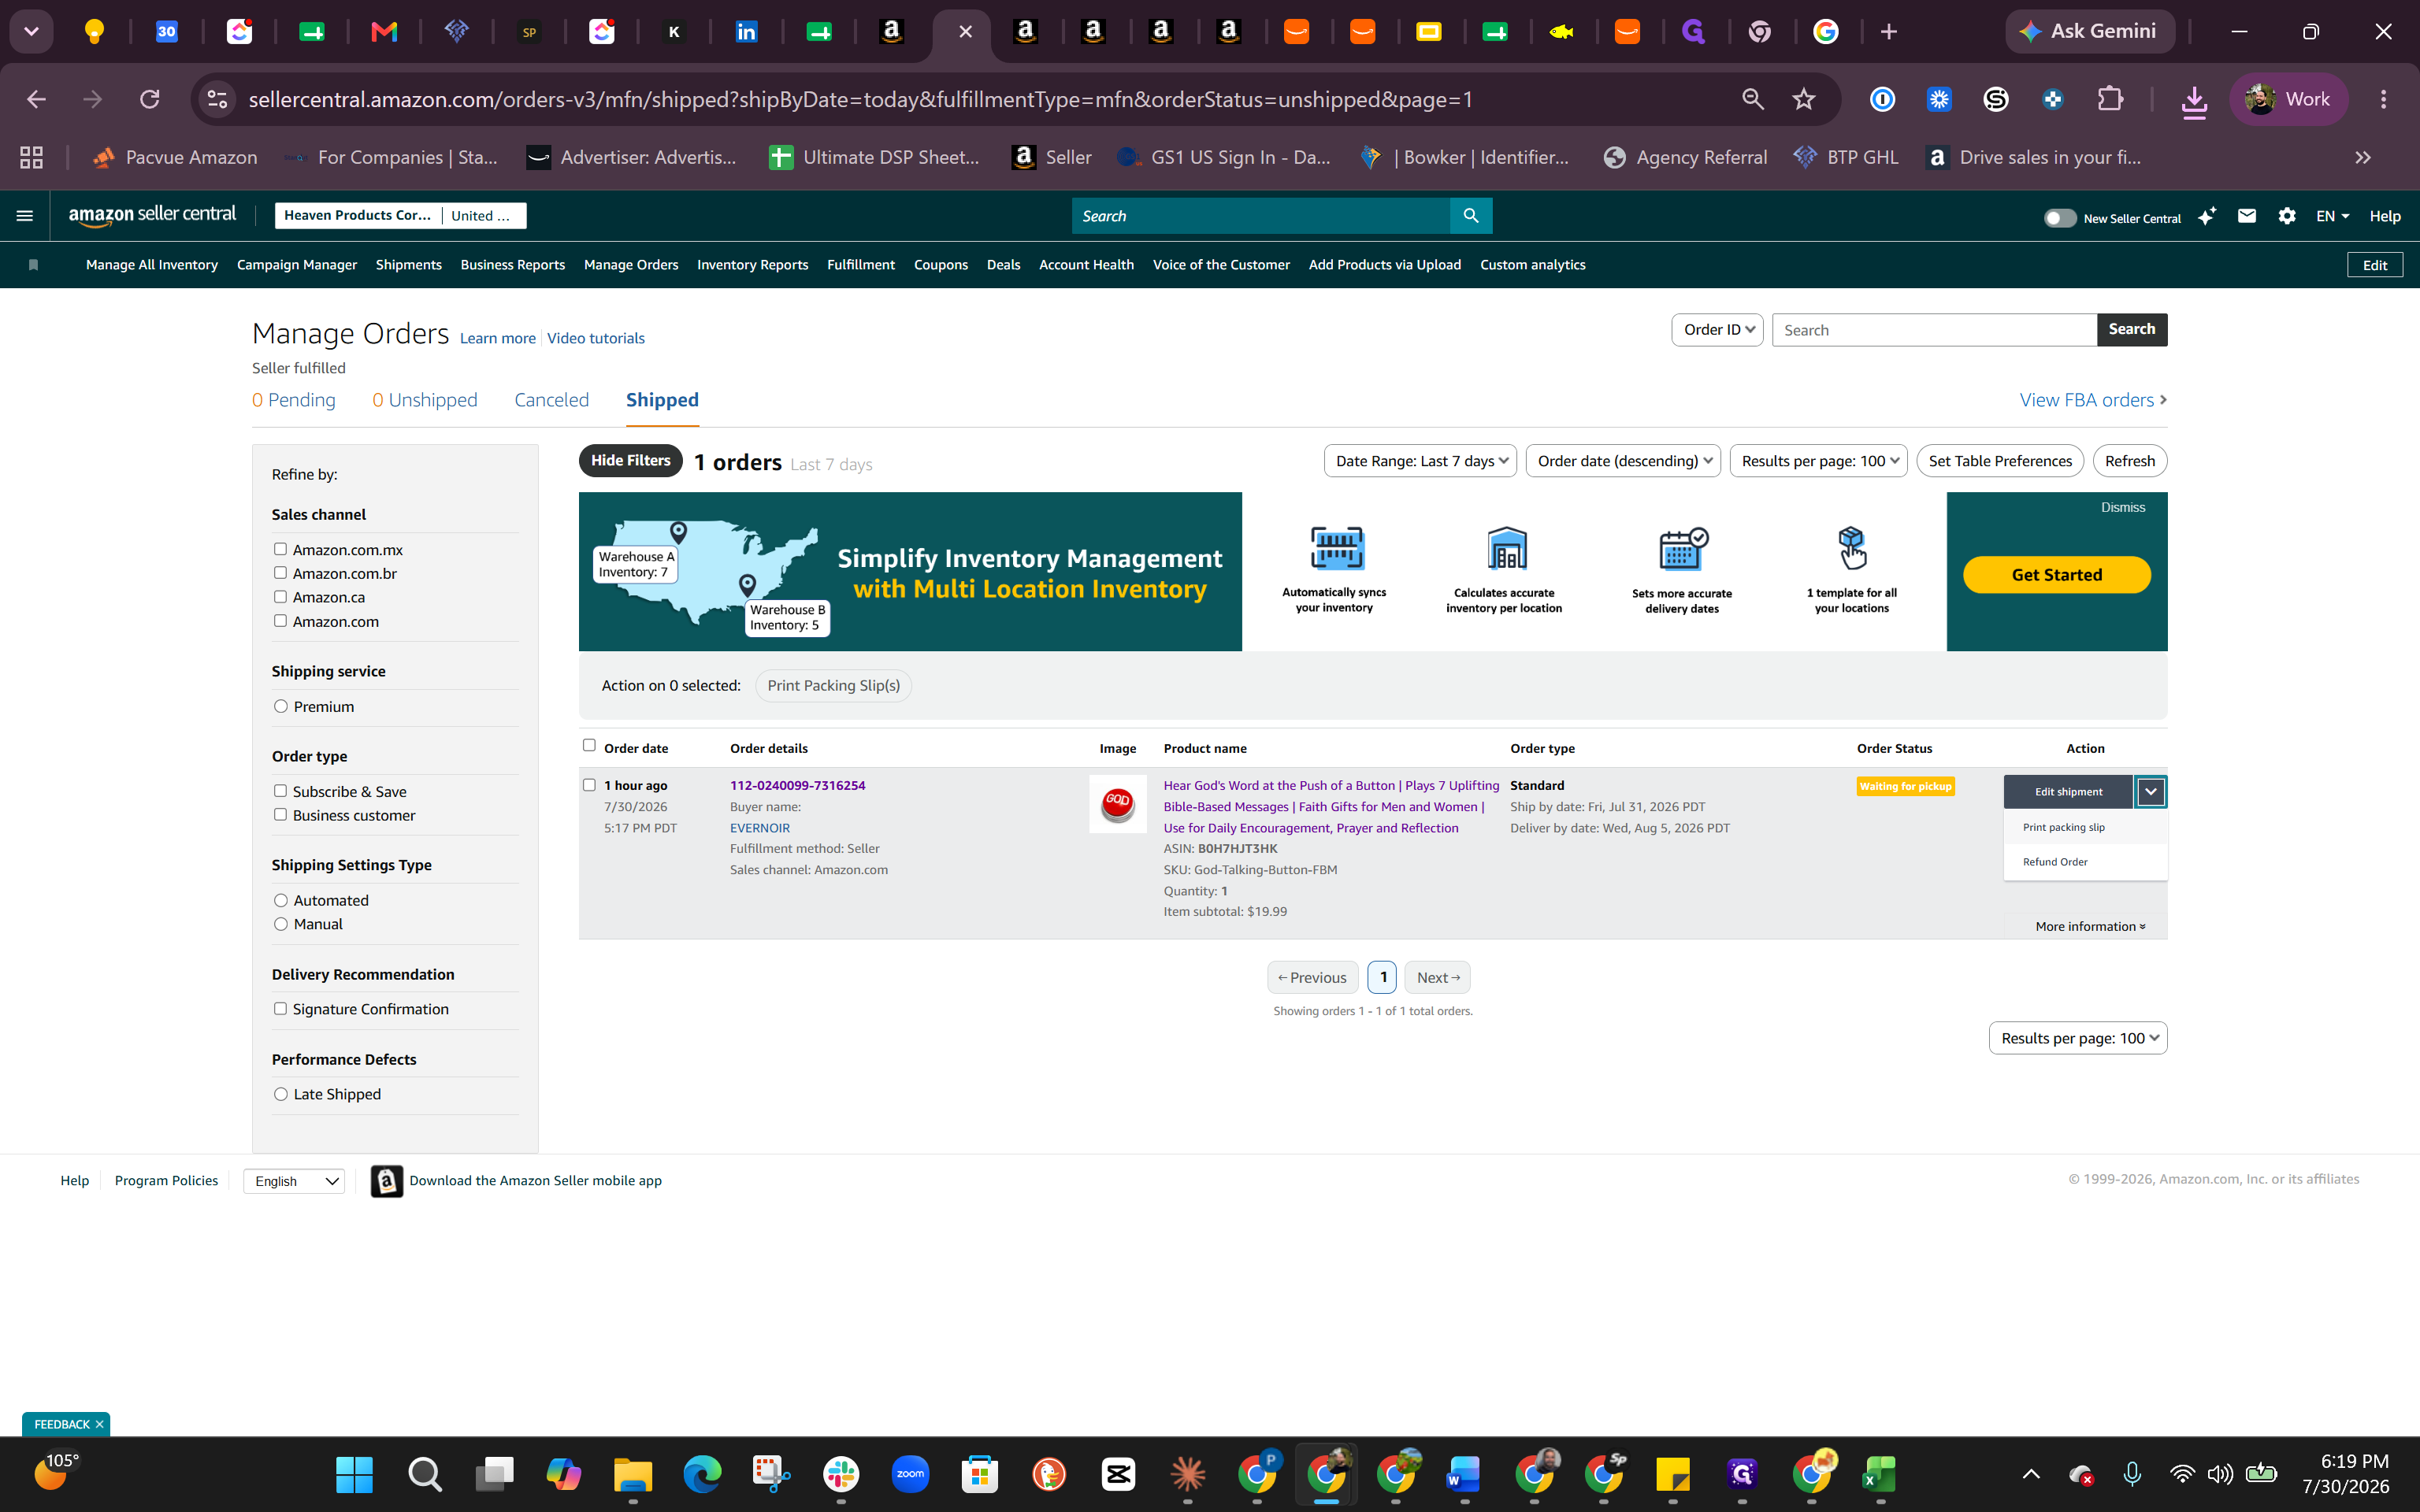2420x1512 pixels.
Task: Open the mail messages icon
Action: pos(2247,216)
